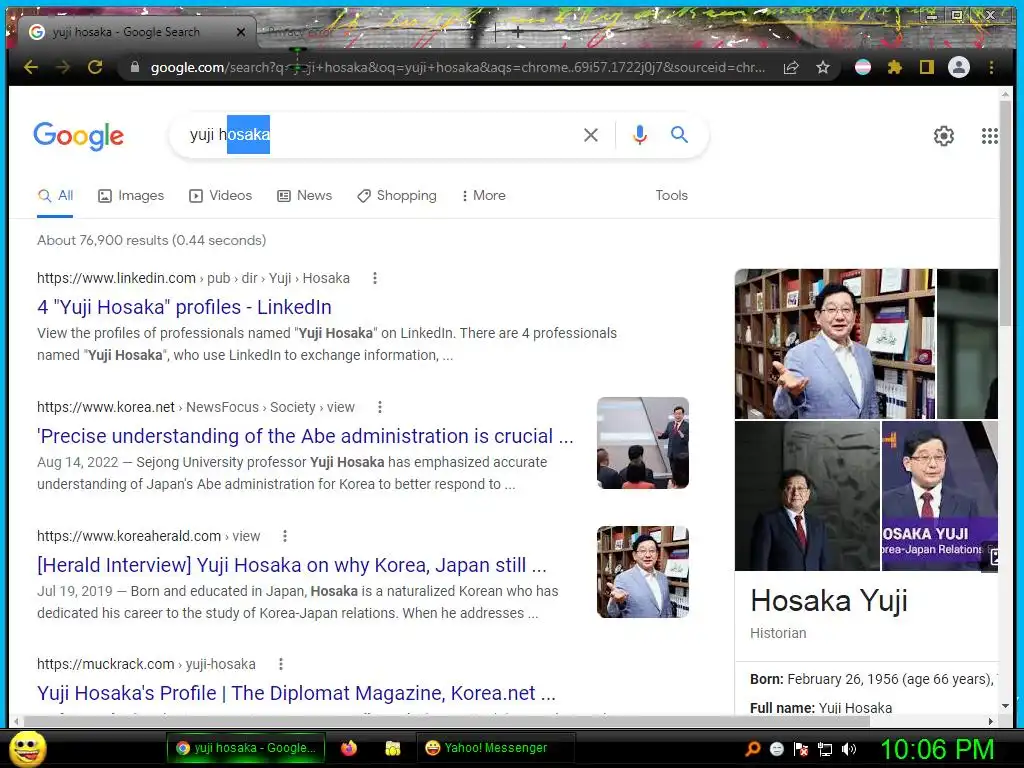Click the Chrome address bar URL
The image size is (1024, 768).
[x=457, y=67]
